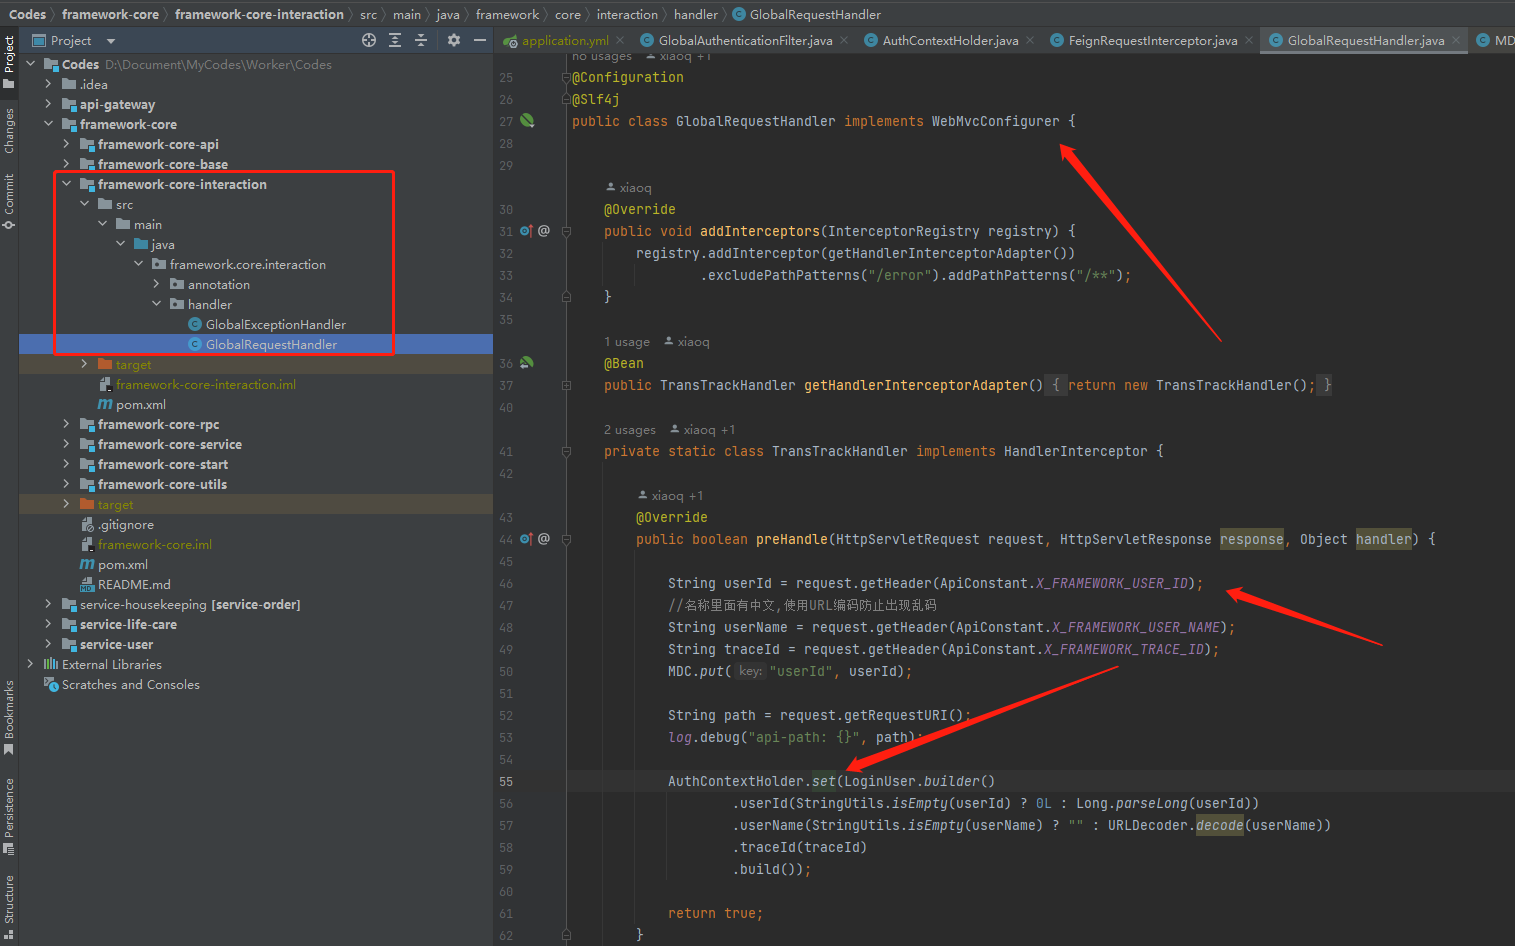Viewport: 1515px width, 946px height.
Task: Click WebMvcConfigurer in the class declaration
Action: click(x=995, y=121)
